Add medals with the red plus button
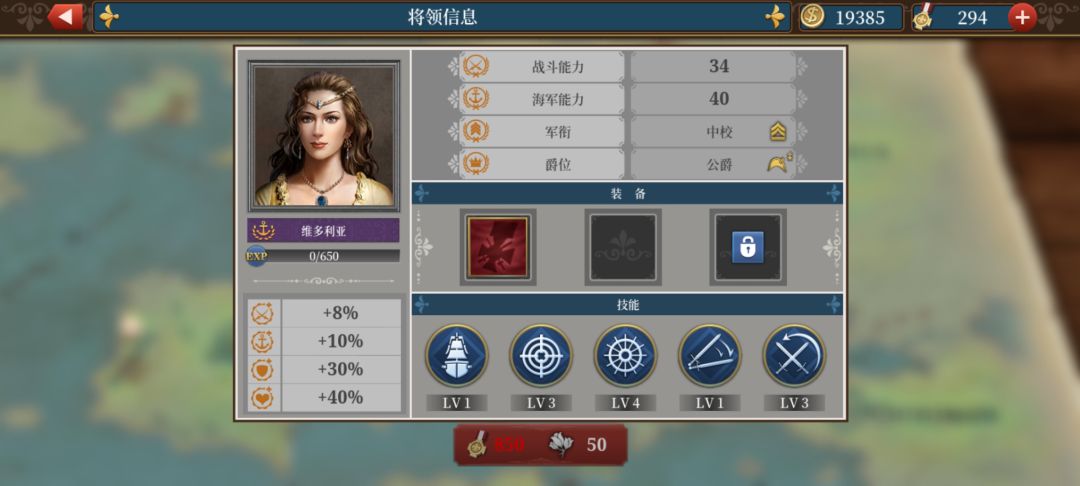1080x486 pixels. [x=1022, y=17]
